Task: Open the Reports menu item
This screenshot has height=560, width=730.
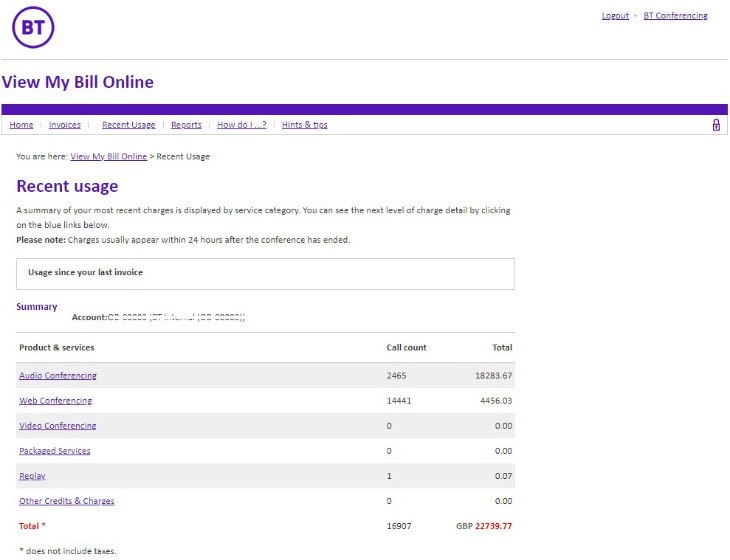Action: click(x=186, y=125)
